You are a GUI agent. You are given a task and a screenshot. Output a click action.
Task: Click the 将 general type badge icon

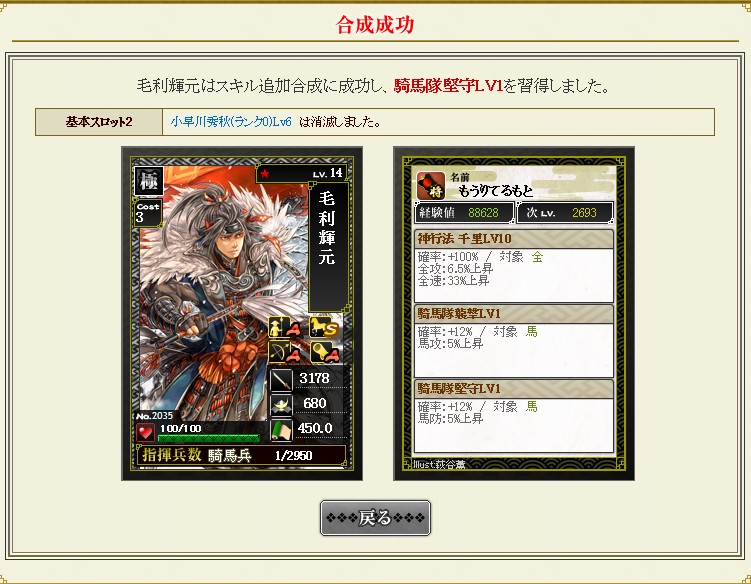click(x=431, y=186)
